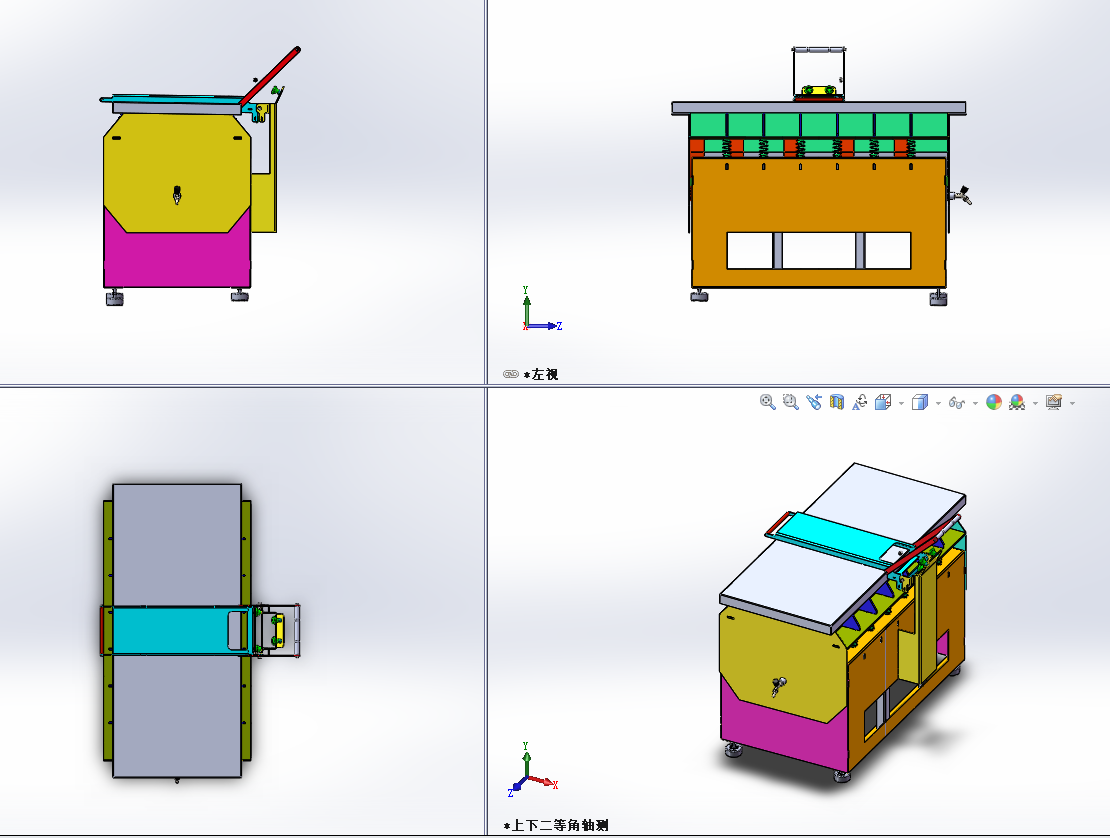Click the Display Style cube icon

tap(920, 402)
